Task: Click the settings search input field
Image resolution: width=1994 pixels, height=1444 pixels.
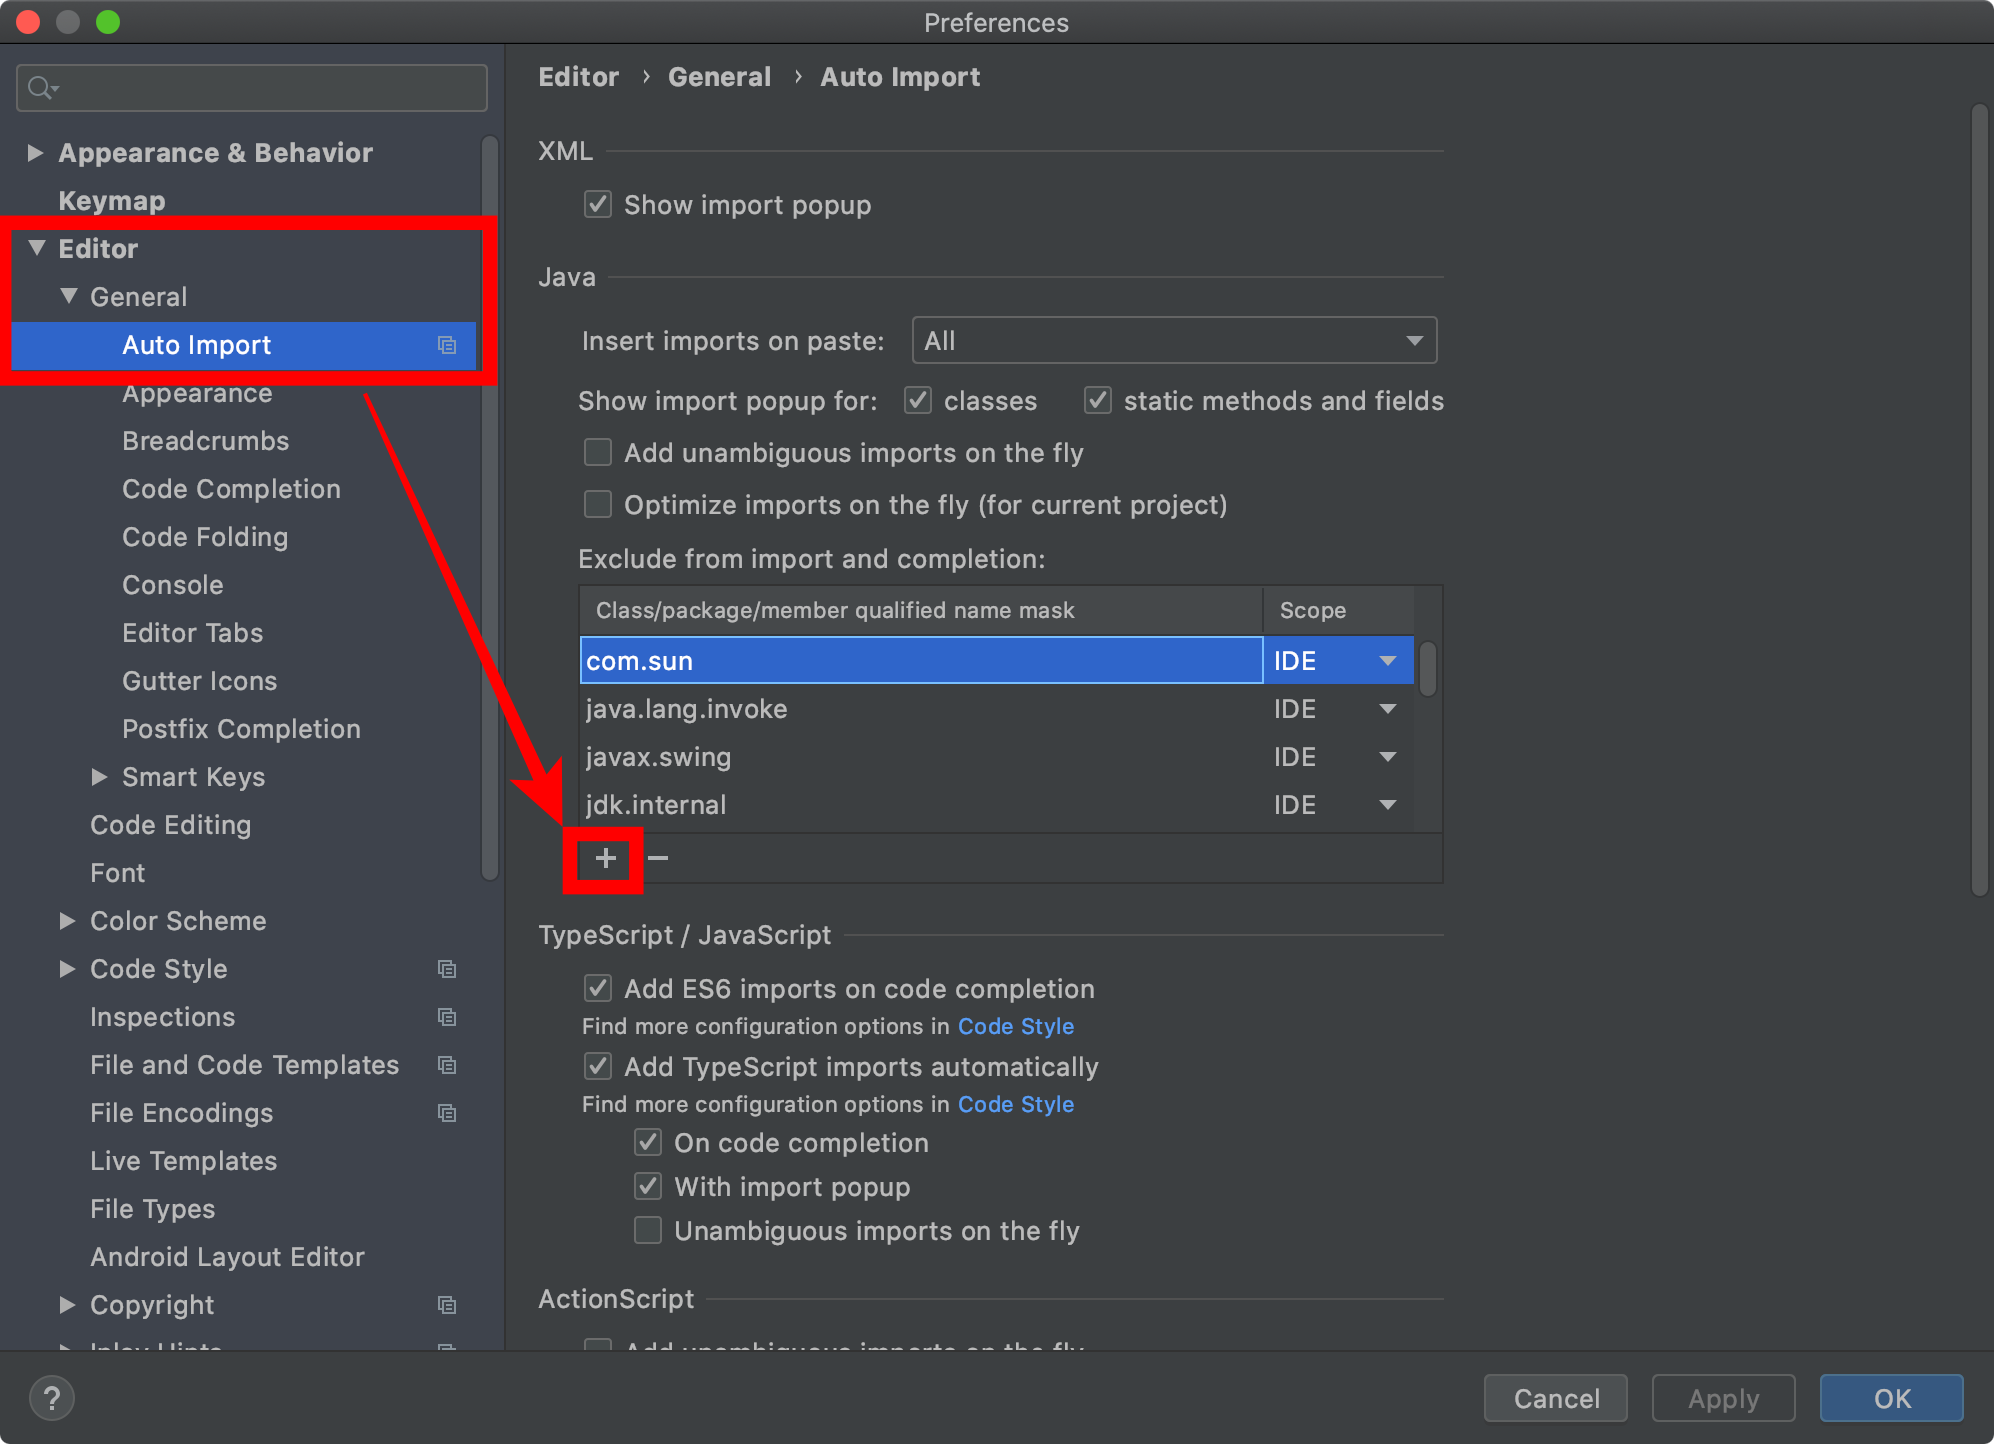Action: [x=270, y=88]
